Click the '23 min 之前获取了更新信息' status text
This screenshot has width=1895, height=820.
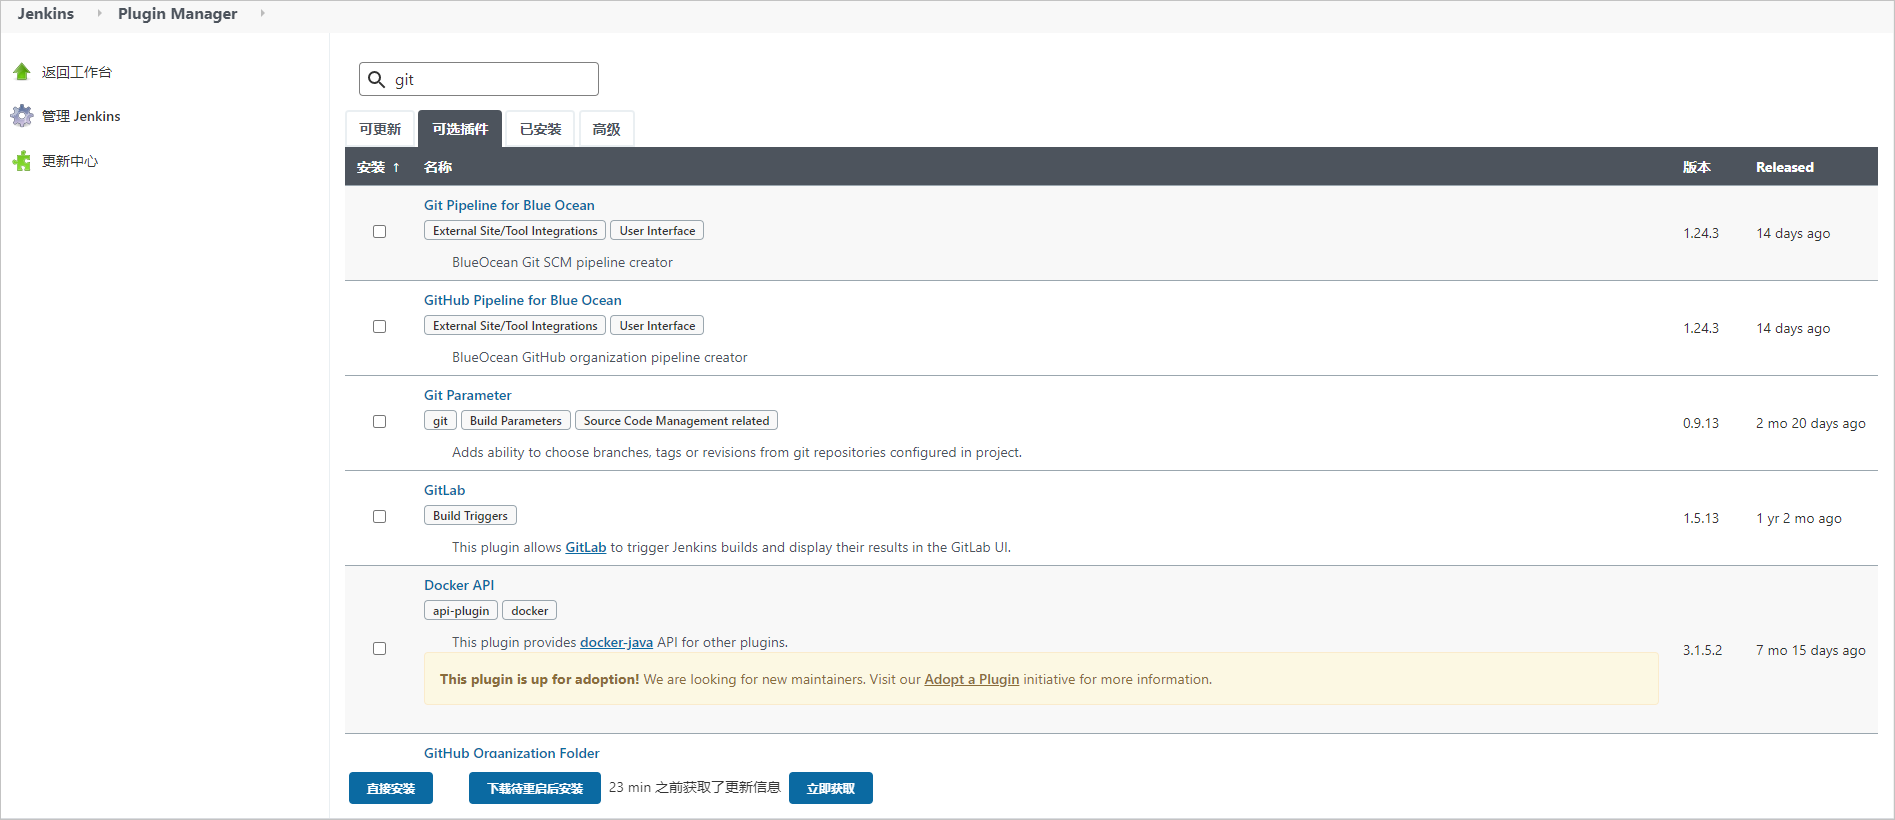pos(695,787)
